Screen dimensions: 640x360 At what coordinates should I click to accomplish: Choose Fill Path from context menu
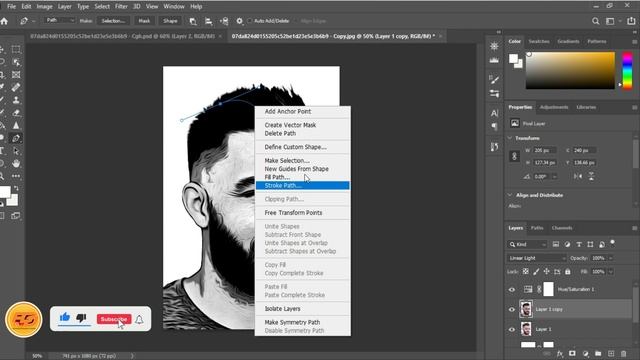pyautogui.click(x=277, y=177)
